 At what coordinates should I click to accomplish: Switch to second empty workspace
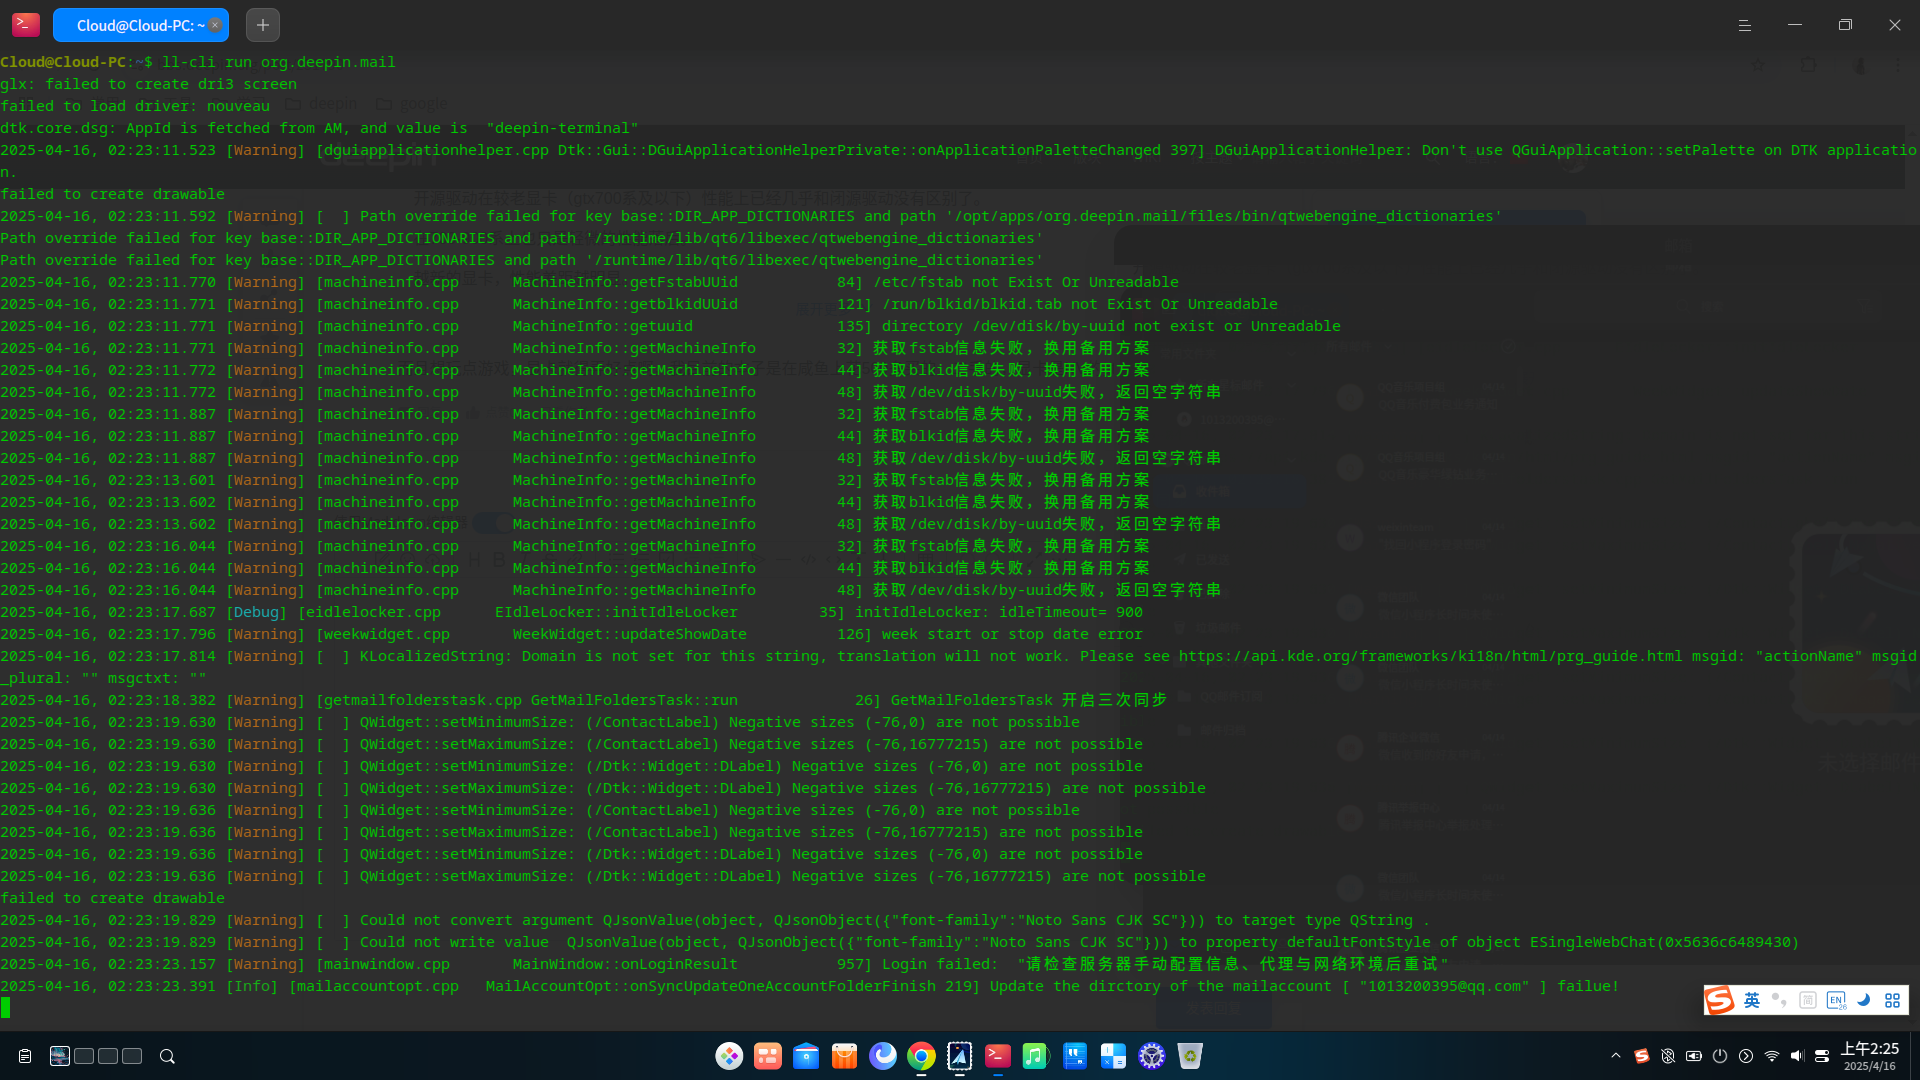tap(84, 1056)
